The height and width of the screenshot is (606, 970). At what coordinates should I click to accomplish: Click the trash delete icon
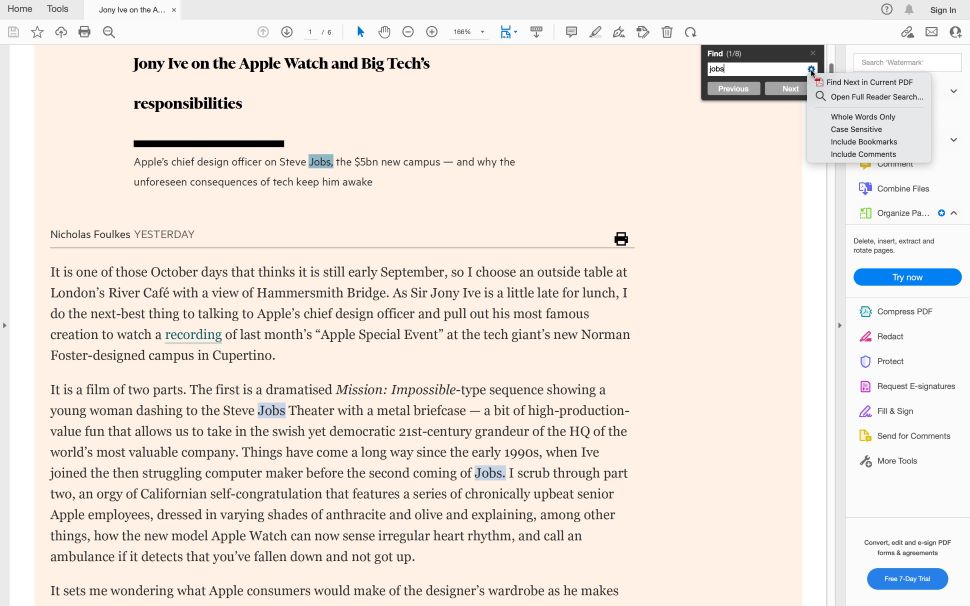pyautogui.click(x=667, y=32)
